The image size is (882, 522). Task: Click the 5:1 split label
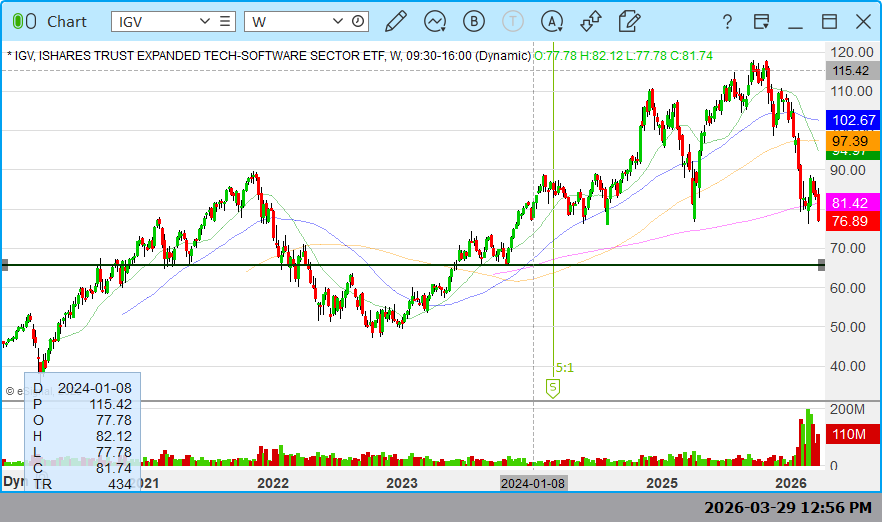coord(564,368)
